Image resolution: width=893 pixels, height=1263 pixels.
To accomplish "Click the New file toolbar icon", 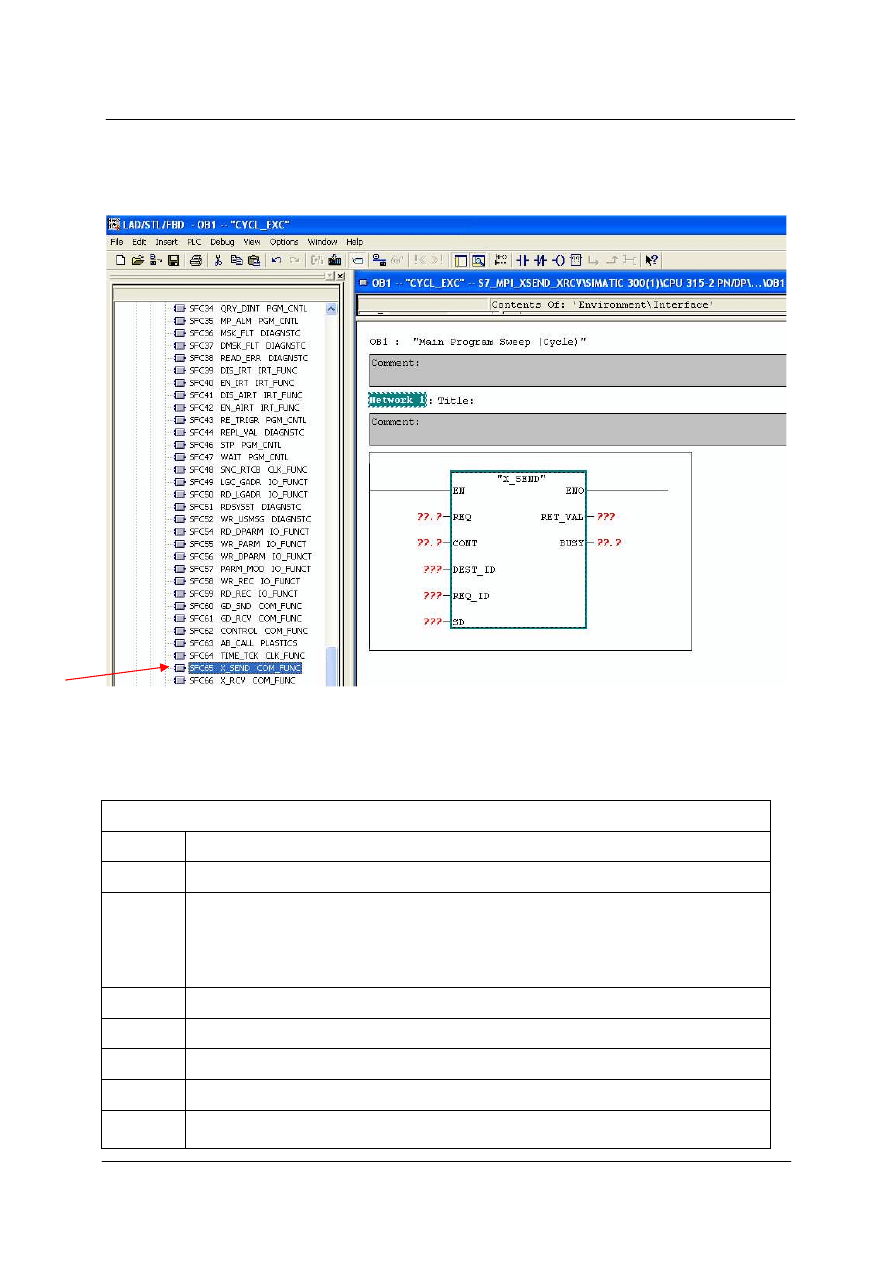I will tap(120, 260).
